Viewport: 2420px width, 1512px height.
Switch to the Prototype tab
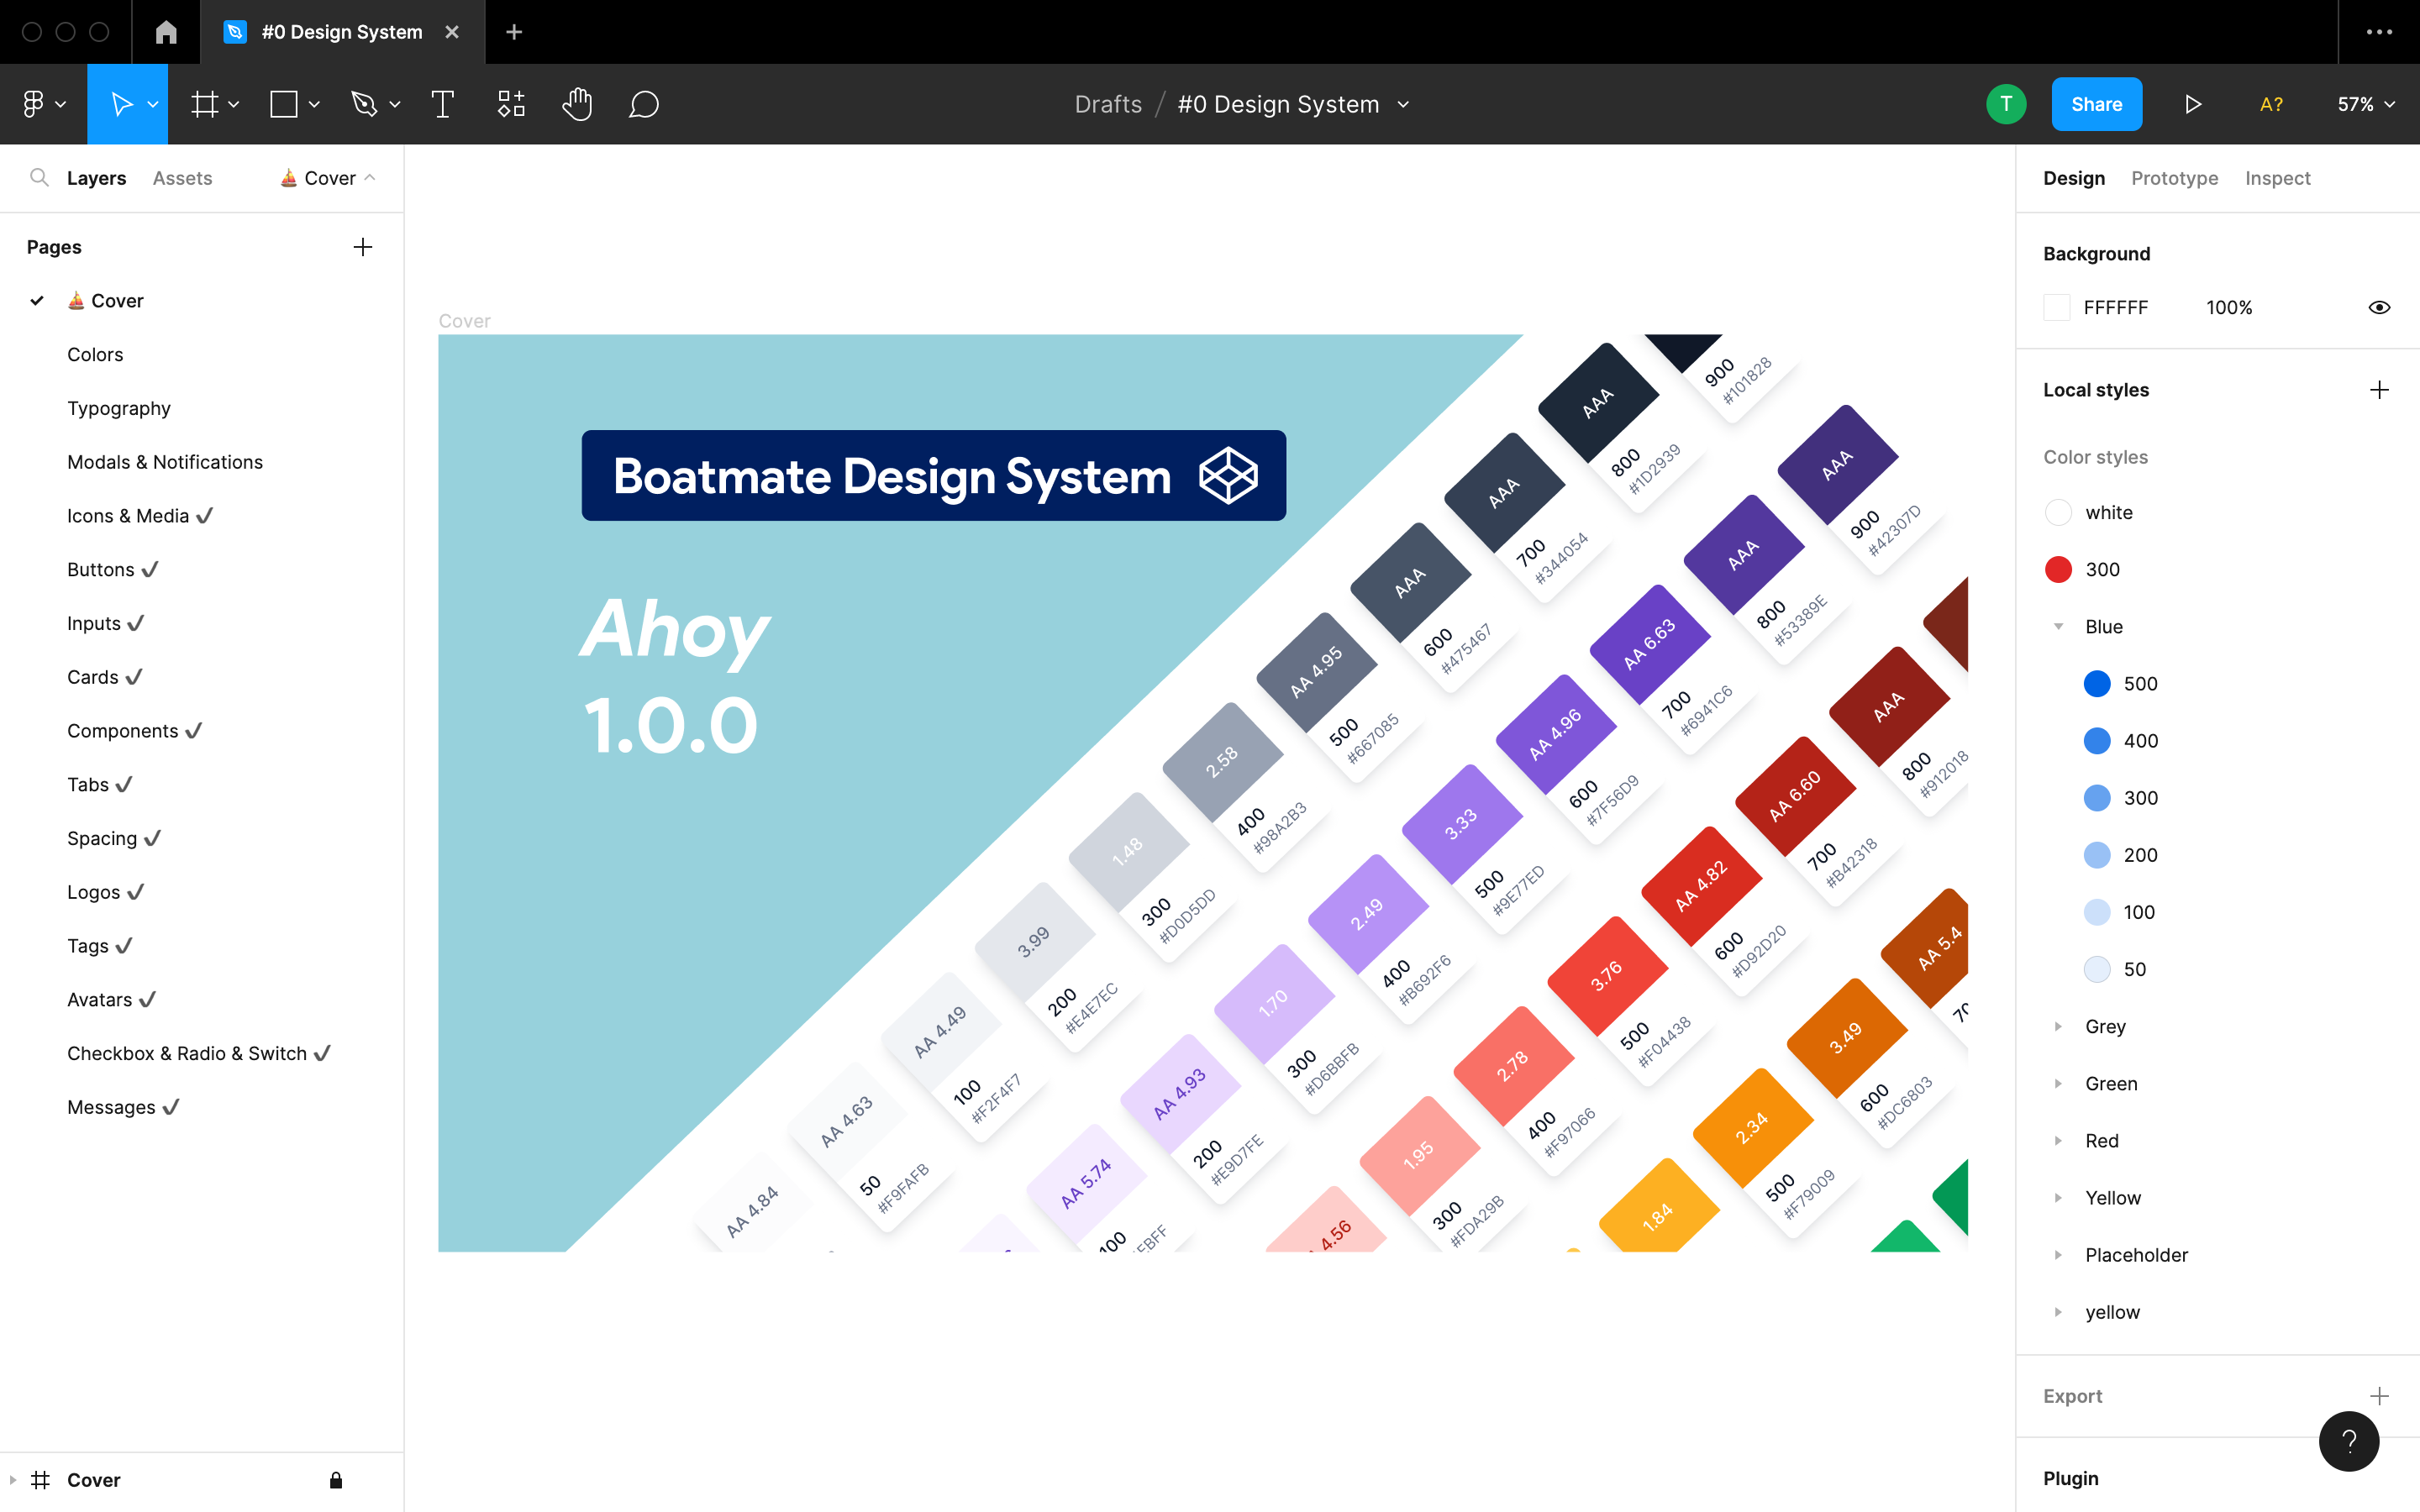pos(2174,178)
